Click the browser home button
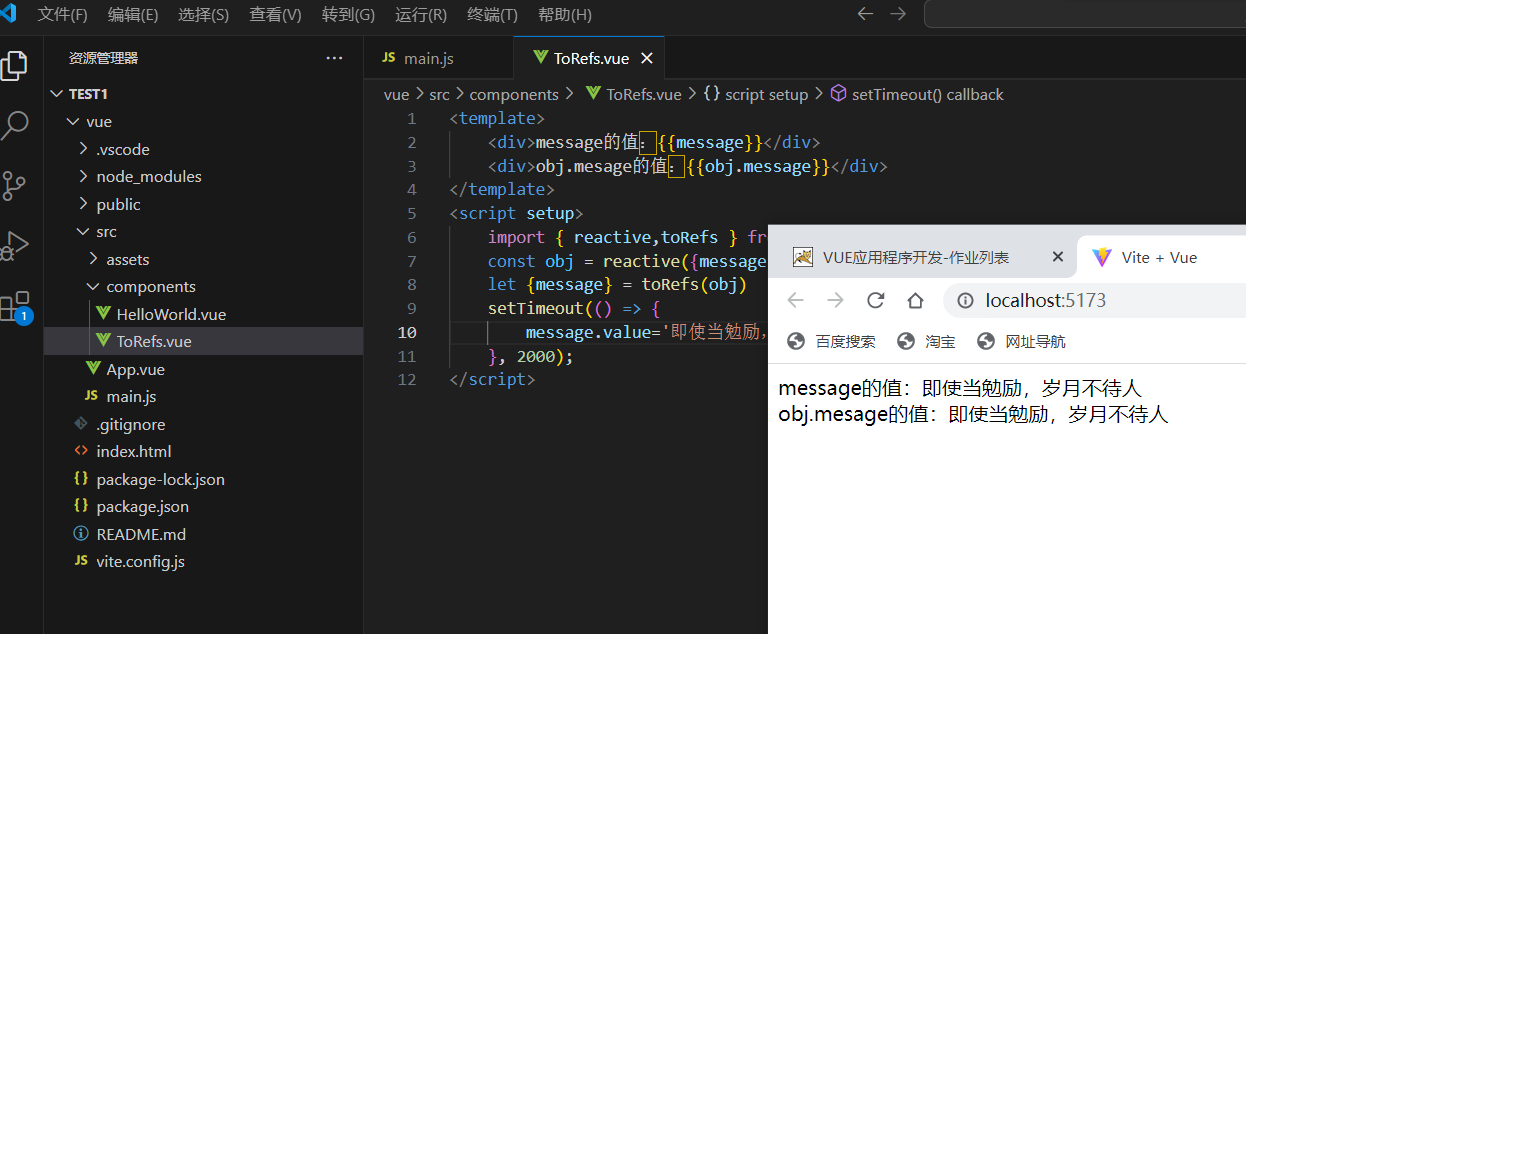Screen dimensions: 1536x1169 coord(915,300)
